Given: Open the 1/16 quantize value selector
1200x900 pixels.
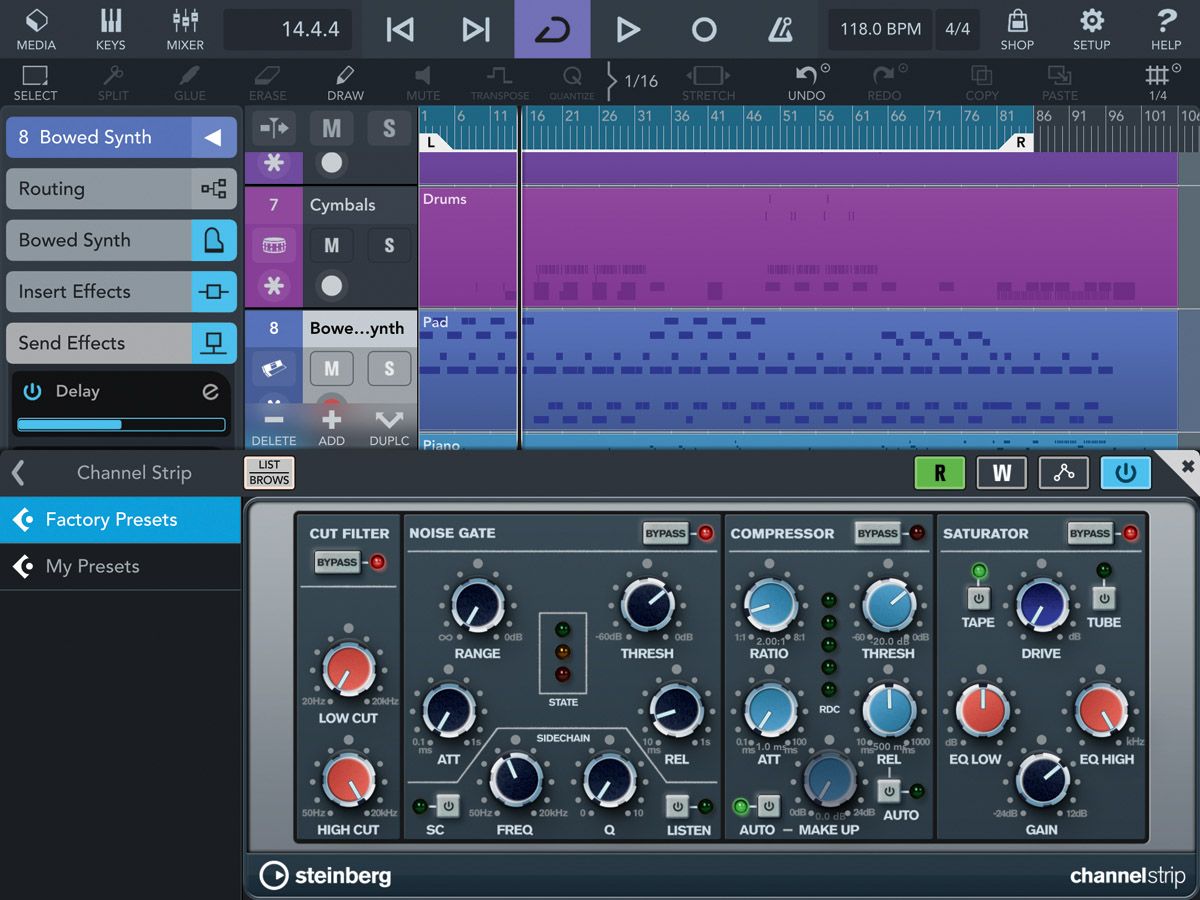Looking at the screenshot, I should 637,81.
